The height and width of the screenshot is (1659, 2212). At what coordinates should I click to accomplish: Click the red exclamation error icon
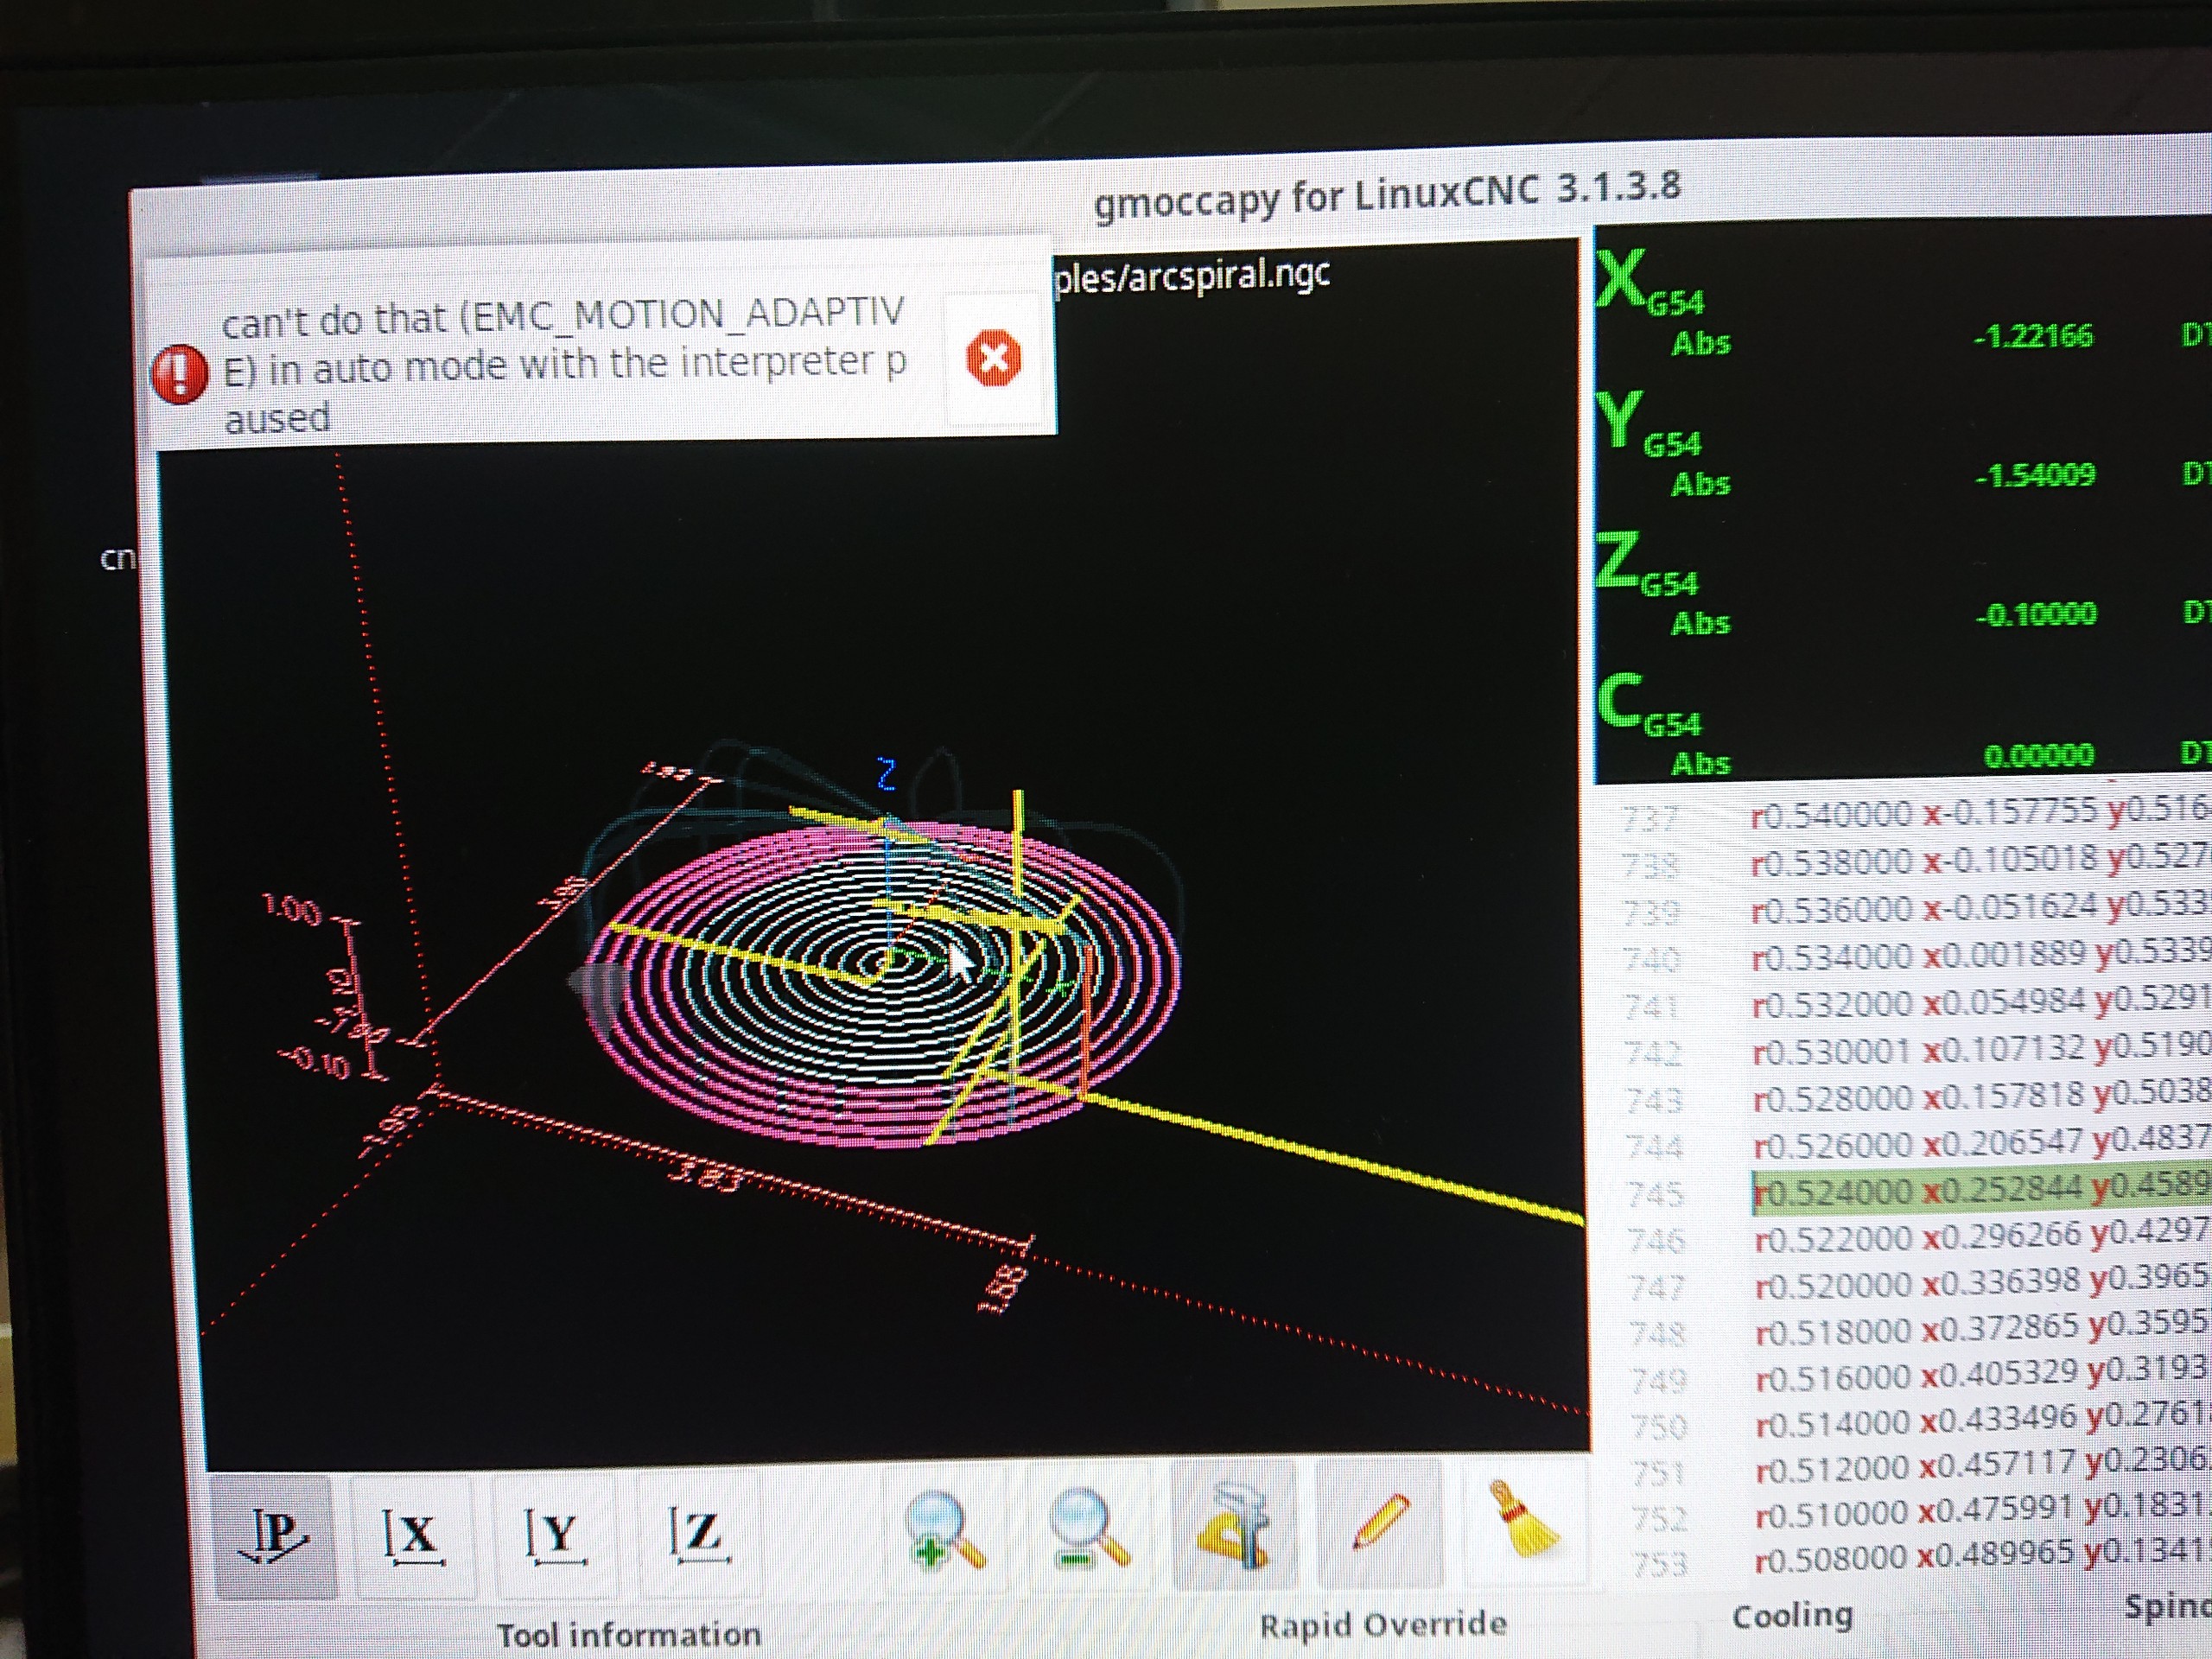pos(180,374)
